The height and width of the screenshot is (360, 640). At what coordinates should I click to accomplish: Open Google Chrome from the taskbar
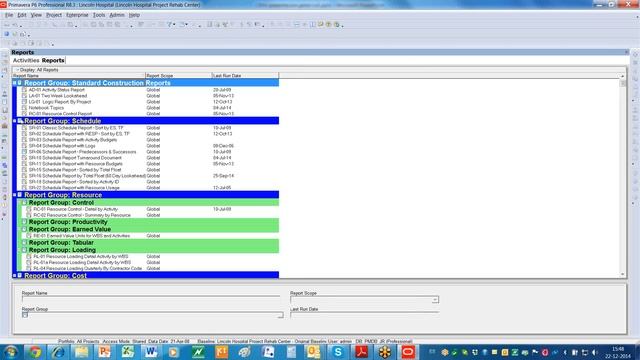(35, 352)
